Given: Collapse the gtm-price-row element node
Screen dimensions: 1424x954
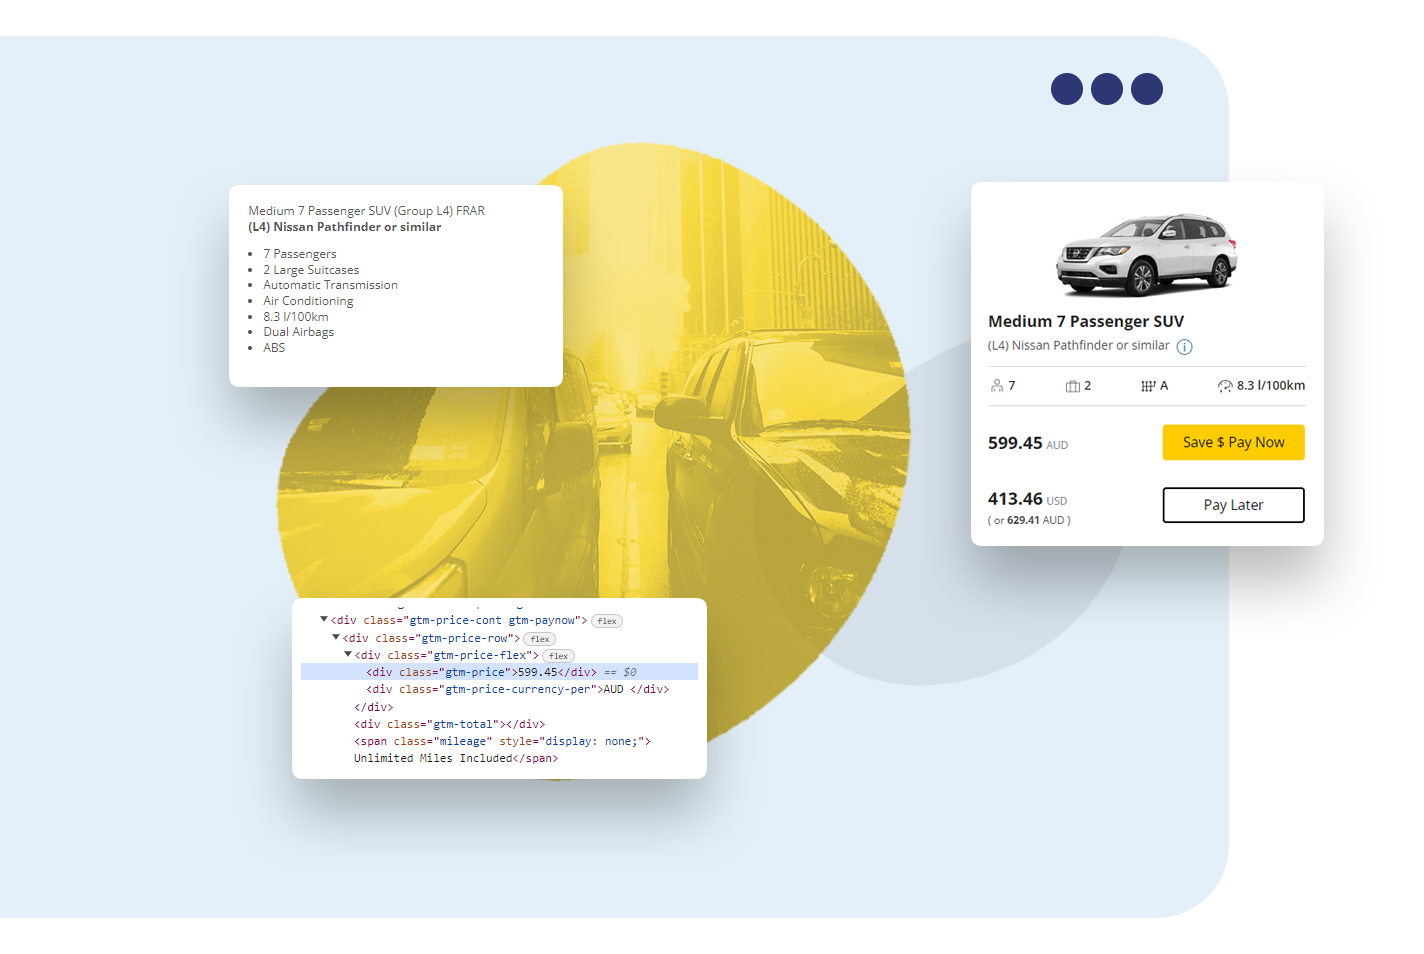Looking at the screenshot, I should pyautogui.click(x=336, y=637).
